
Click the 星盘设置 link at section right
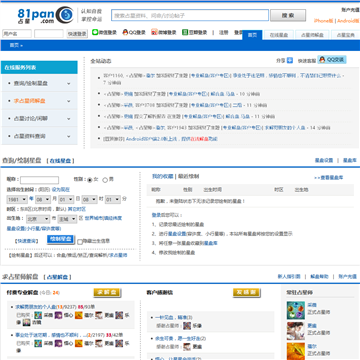[324, 160]
